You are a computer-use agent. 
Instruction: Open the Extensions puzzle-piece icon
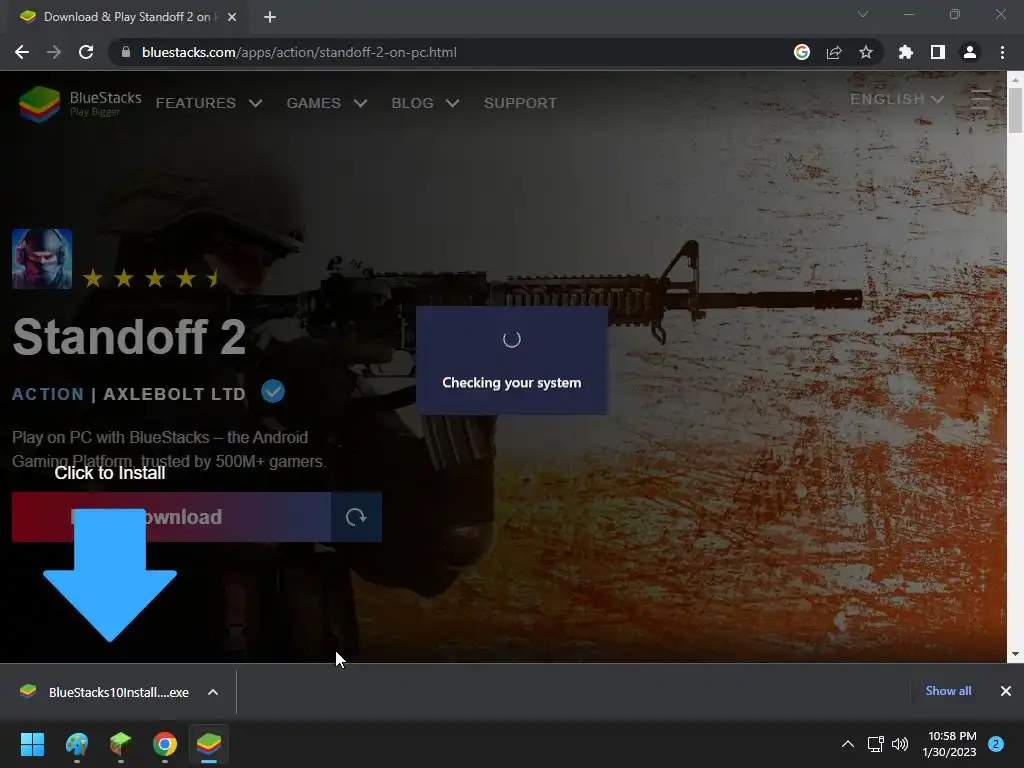[906, 52]
